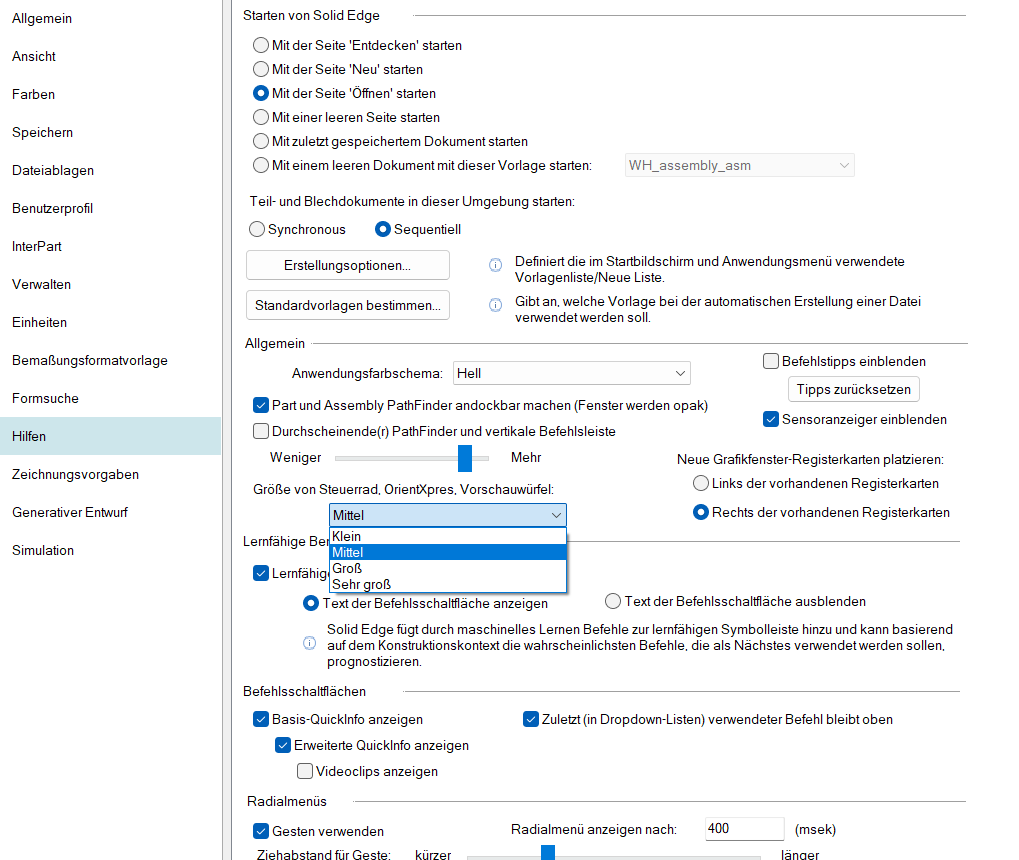This screenshot has height=860, width=1019.
Task: Switch to Farben options page
Action: (x=110, y=94)
